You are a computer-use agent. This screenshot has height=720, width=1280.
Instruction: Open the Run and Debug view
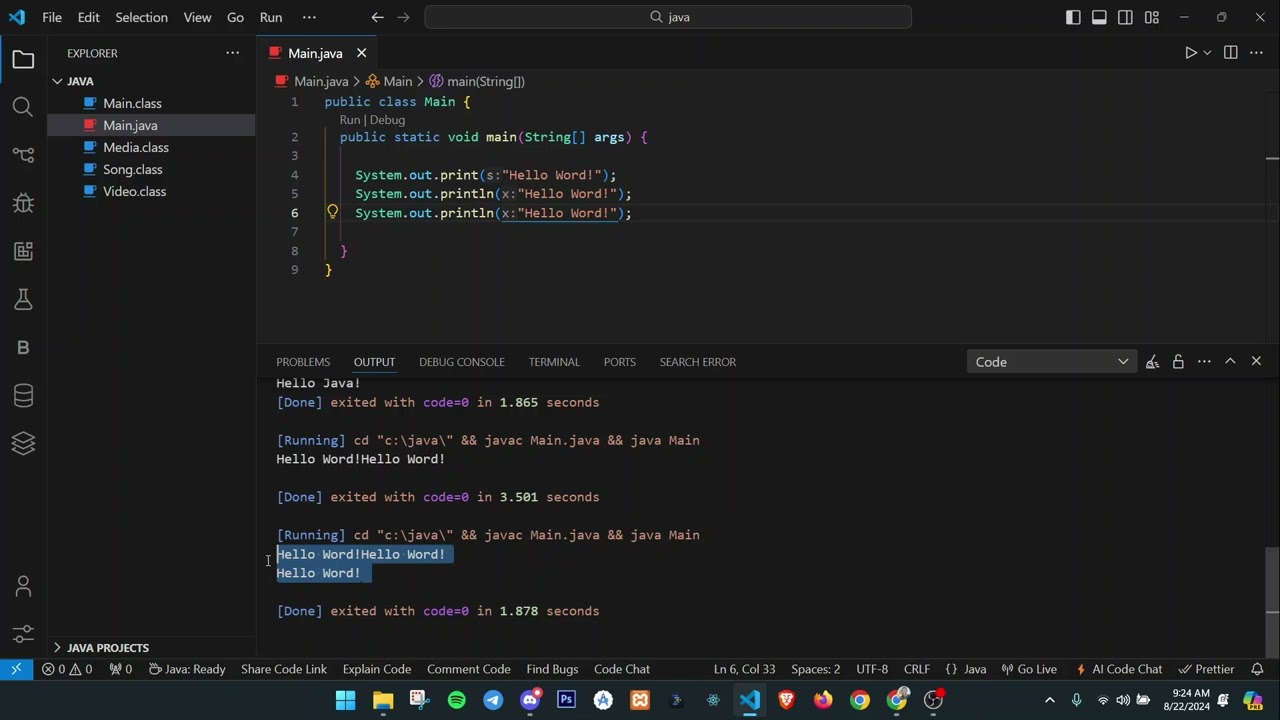[x=23, y=203]
